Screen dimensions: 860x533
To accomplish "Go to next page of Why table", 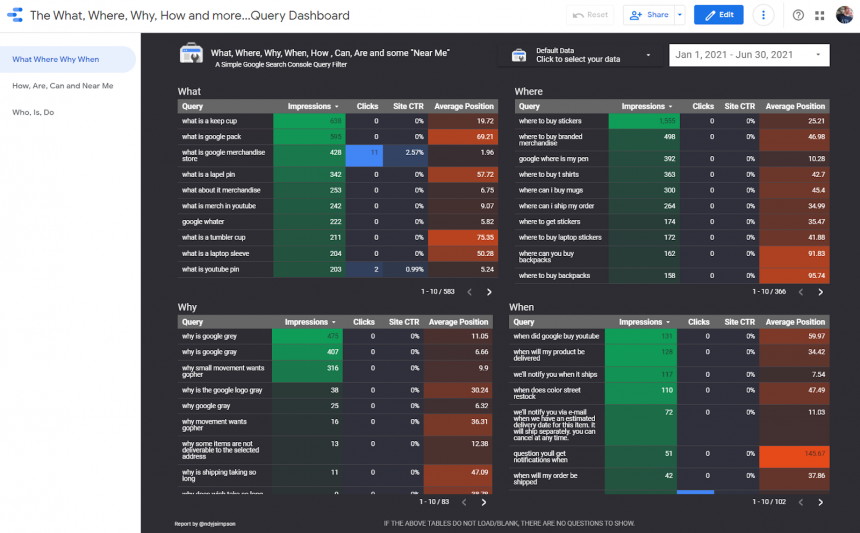I will (484, 502).
